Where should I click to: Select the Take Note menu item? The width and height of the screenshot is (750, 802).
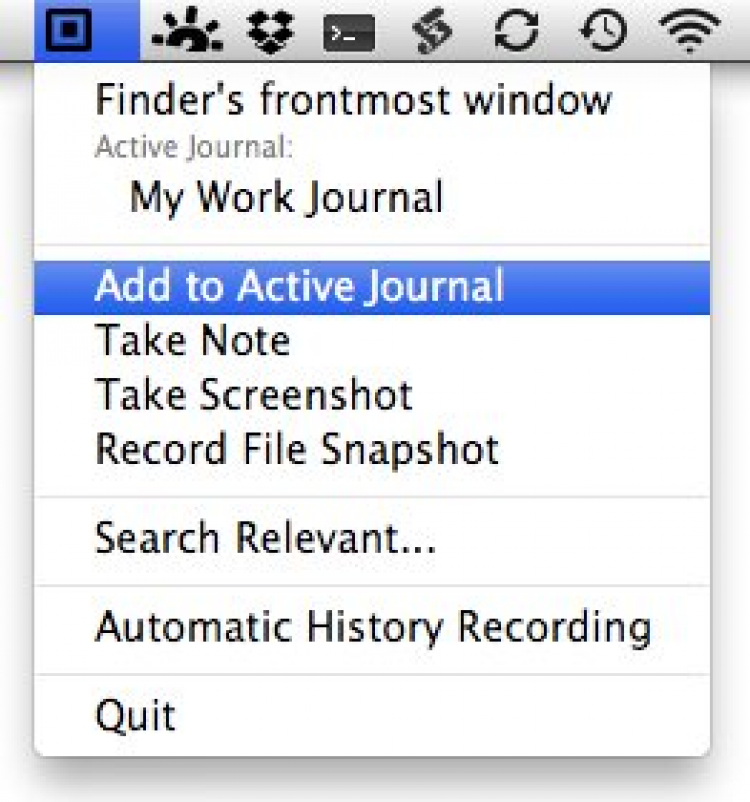pyautogui.click(x=192, y=341)
